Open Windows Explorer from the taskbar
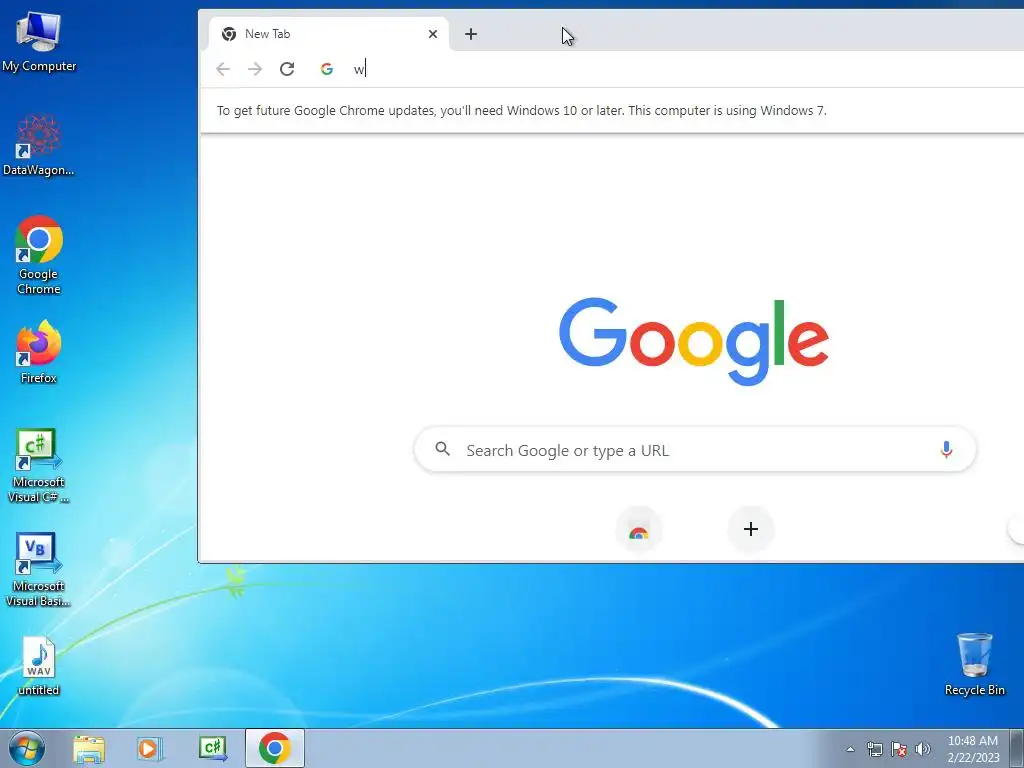Screen dimensions: 1024x768 (88, 748)
